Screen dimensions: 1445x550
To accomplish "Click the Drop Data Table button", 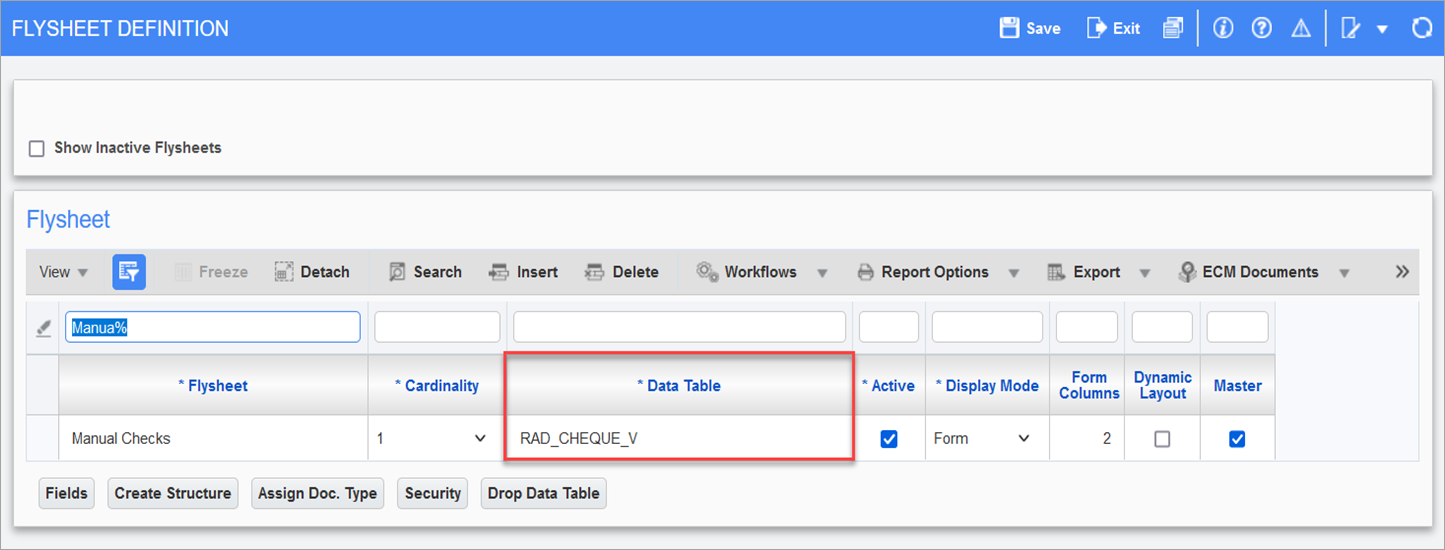I will tap(544, 493).
